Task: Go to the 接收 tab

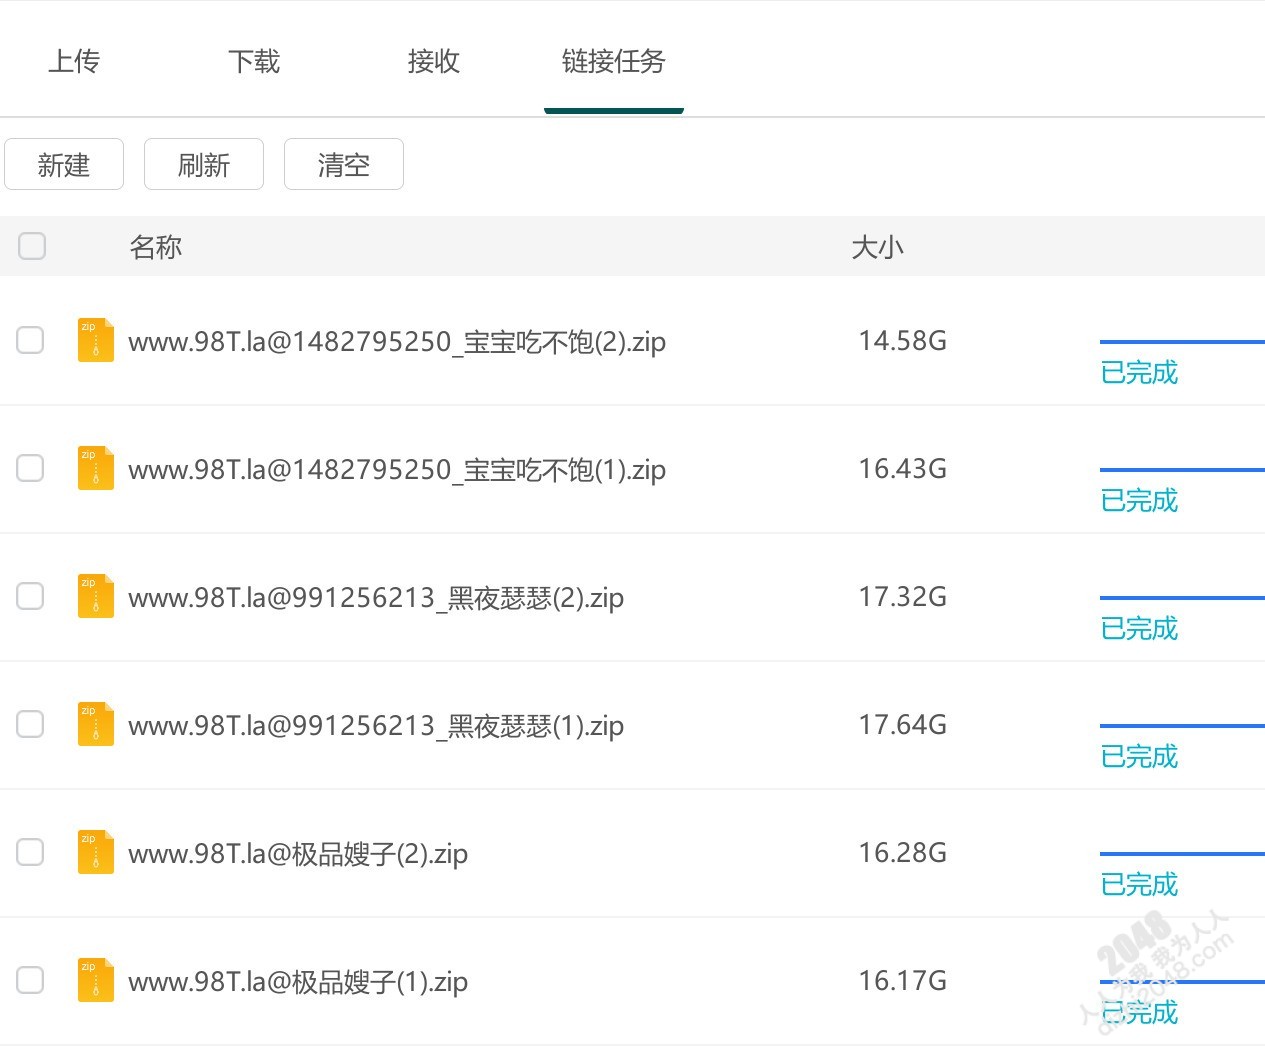Action: point(434,62)
